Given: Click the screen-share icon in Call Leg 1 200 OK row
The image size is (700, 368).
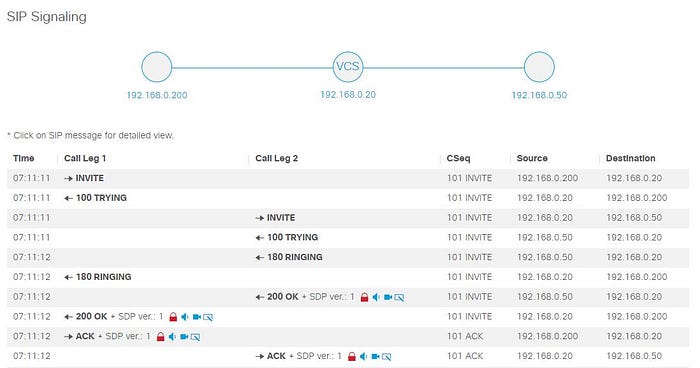Looking at the screenshot, I should point(208,317).
